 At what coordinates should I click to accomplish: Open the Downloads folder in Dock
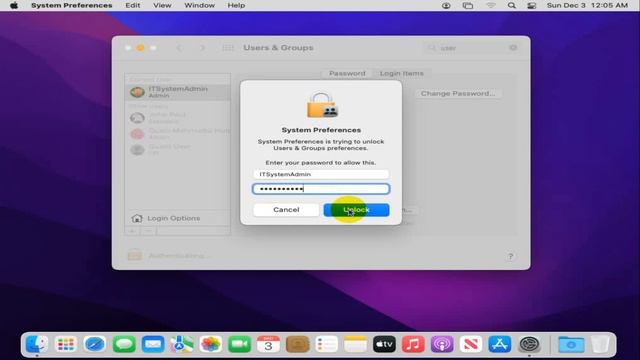pos(571,344)
